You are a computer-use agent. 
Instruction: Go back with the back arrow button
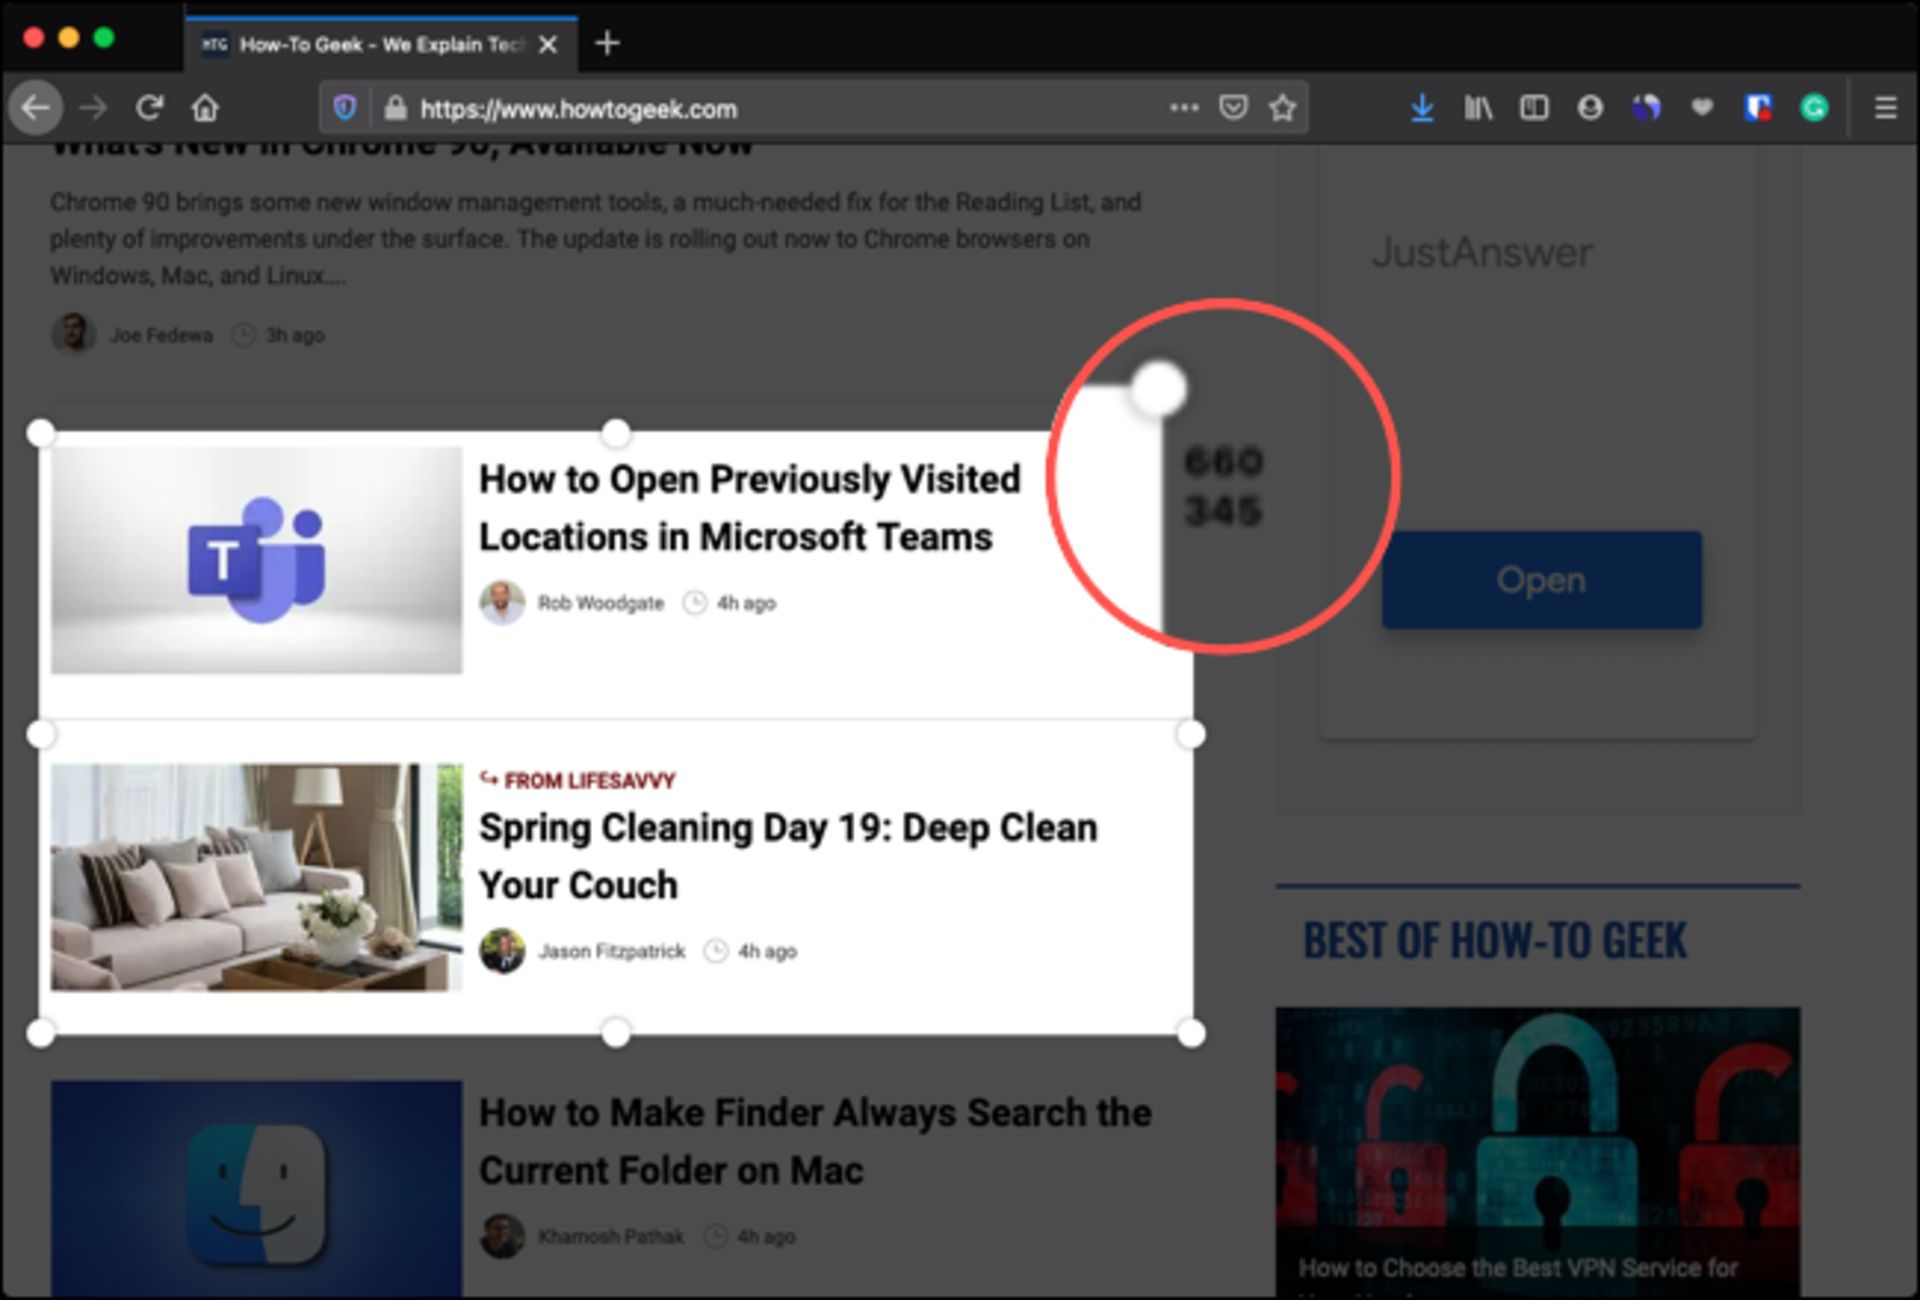36,108
